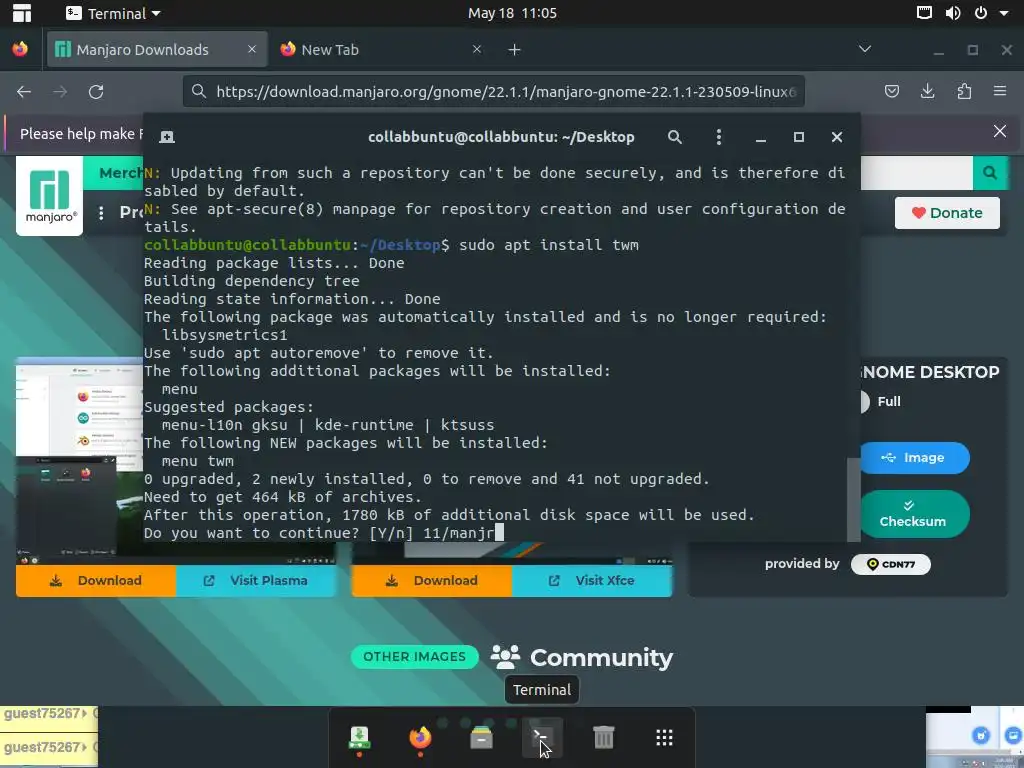Click the Community heading

click(x=601, y=658)
